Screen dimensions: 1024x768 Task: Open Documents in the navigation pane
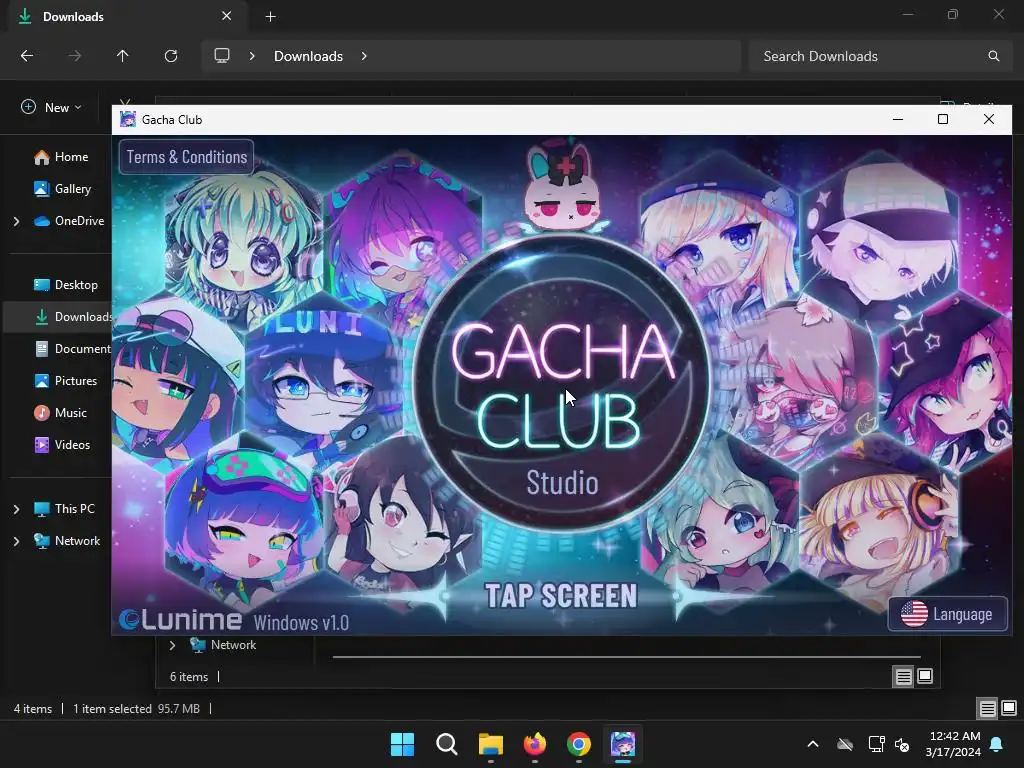(73, 349)
